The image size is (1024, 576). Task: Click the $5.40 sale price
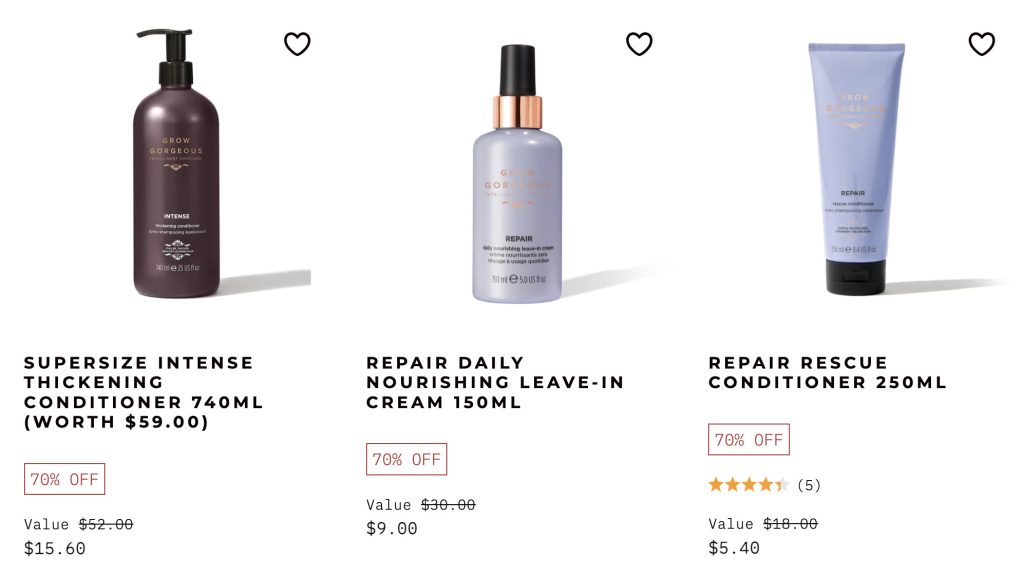coord(734,548)
